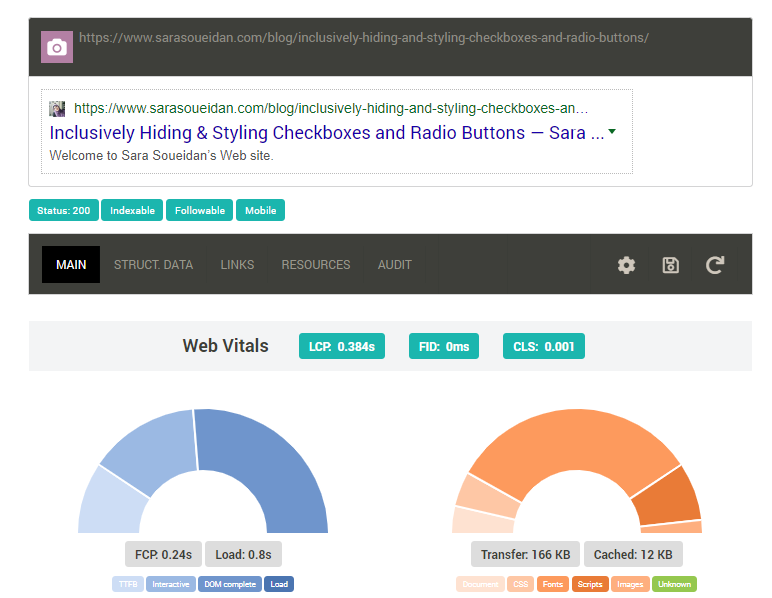This screenshot has height=598, width=772.
Task: Click the Load: 0.8s label
Action: 243,555
